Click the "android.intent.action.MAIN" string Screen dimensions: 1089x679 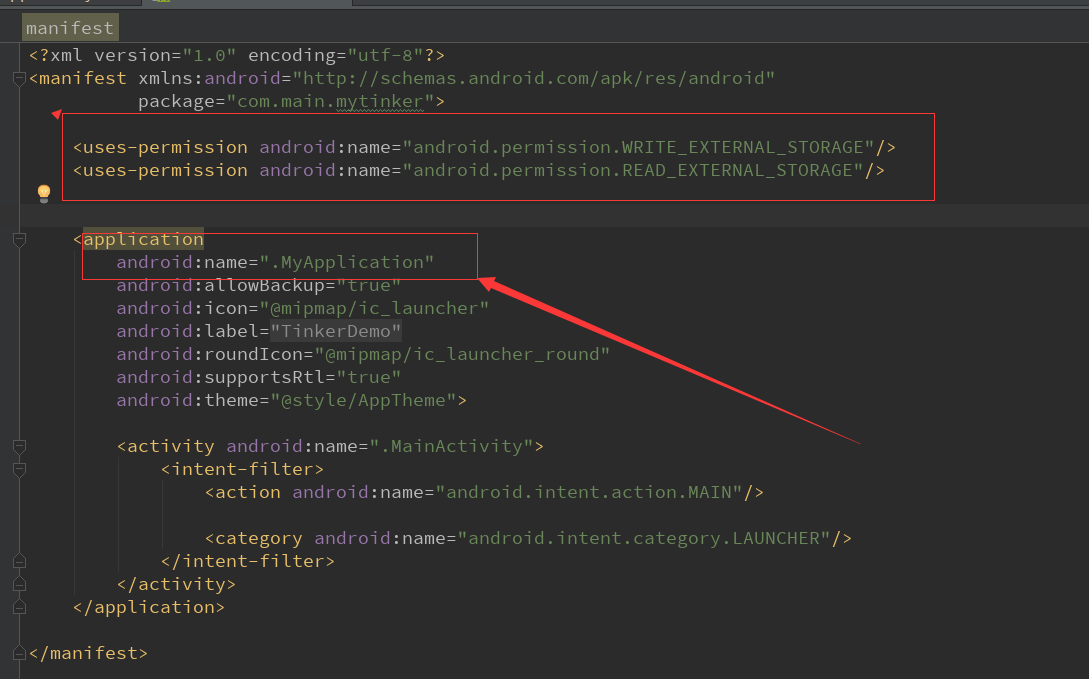[x=589, y=492]
